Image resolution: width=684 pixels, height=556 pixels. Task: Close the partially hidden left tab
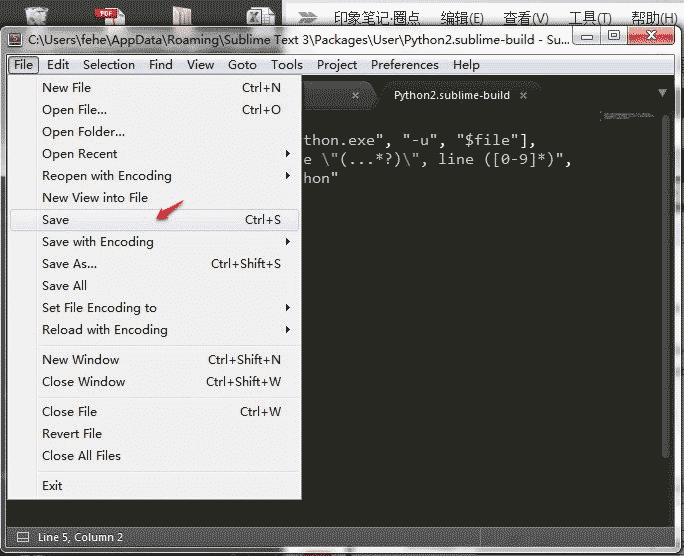pos(356,95)
